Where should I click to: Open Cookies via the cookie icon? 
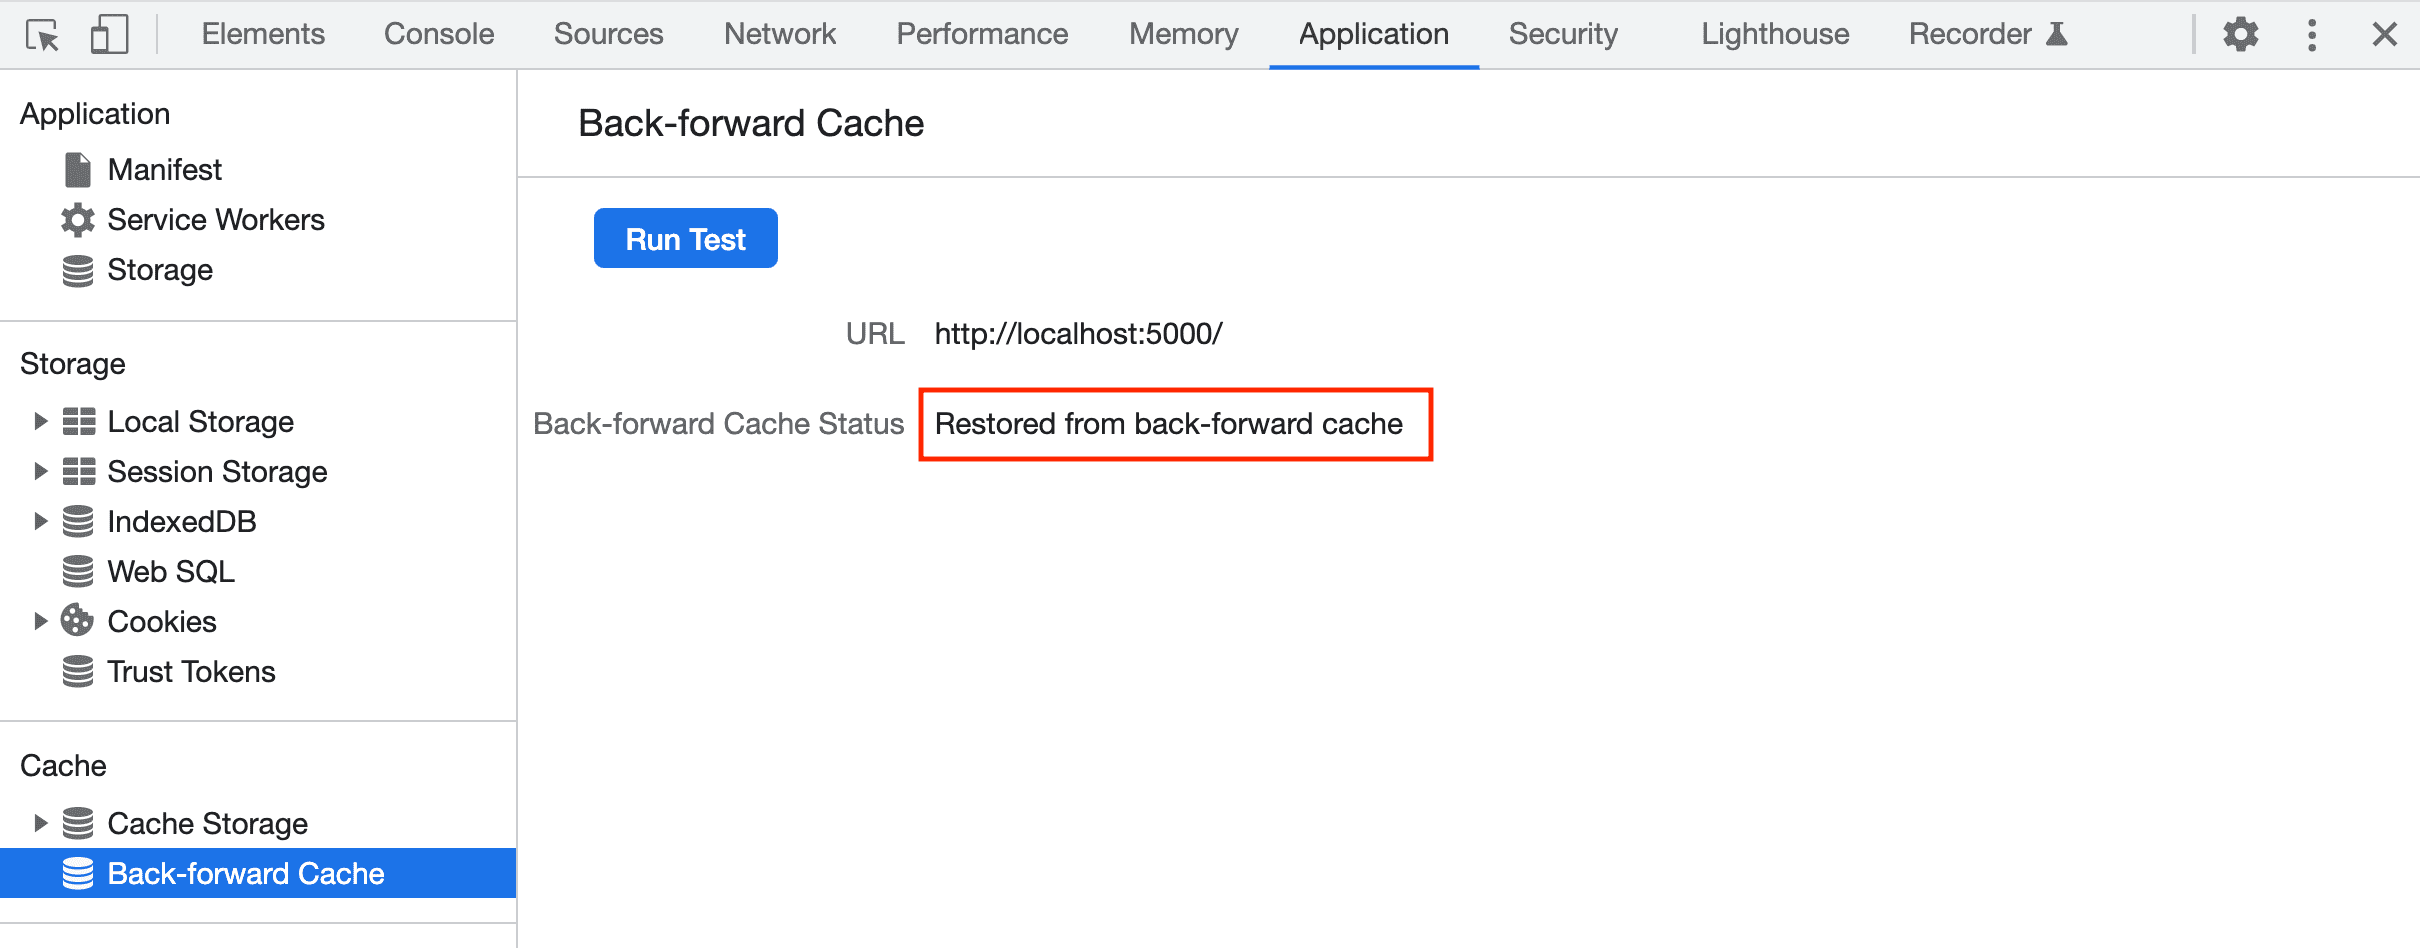77,620
